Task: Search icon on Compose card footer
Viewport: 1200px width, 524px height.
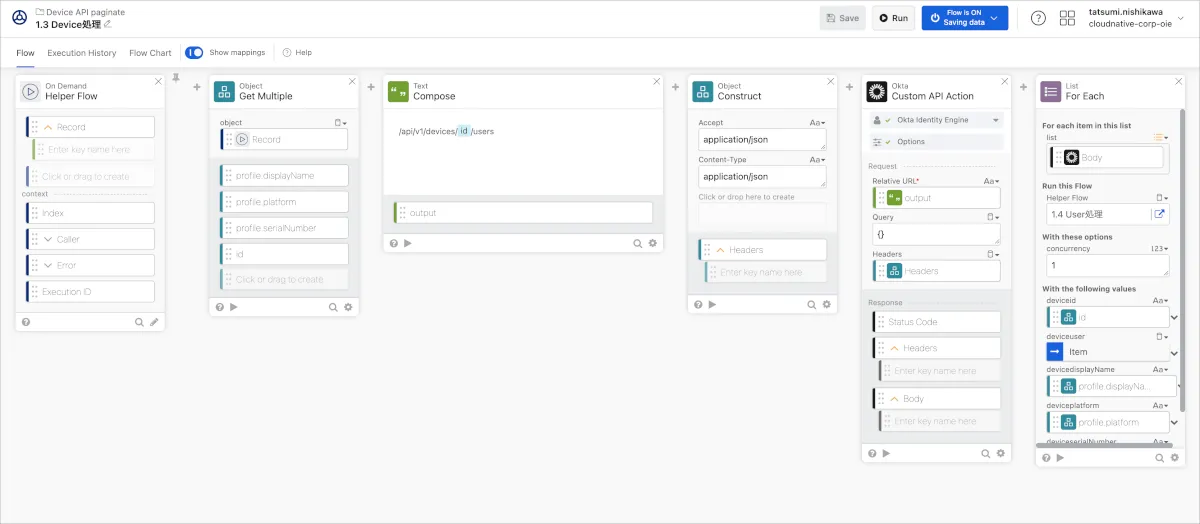Action: [637, 243]
